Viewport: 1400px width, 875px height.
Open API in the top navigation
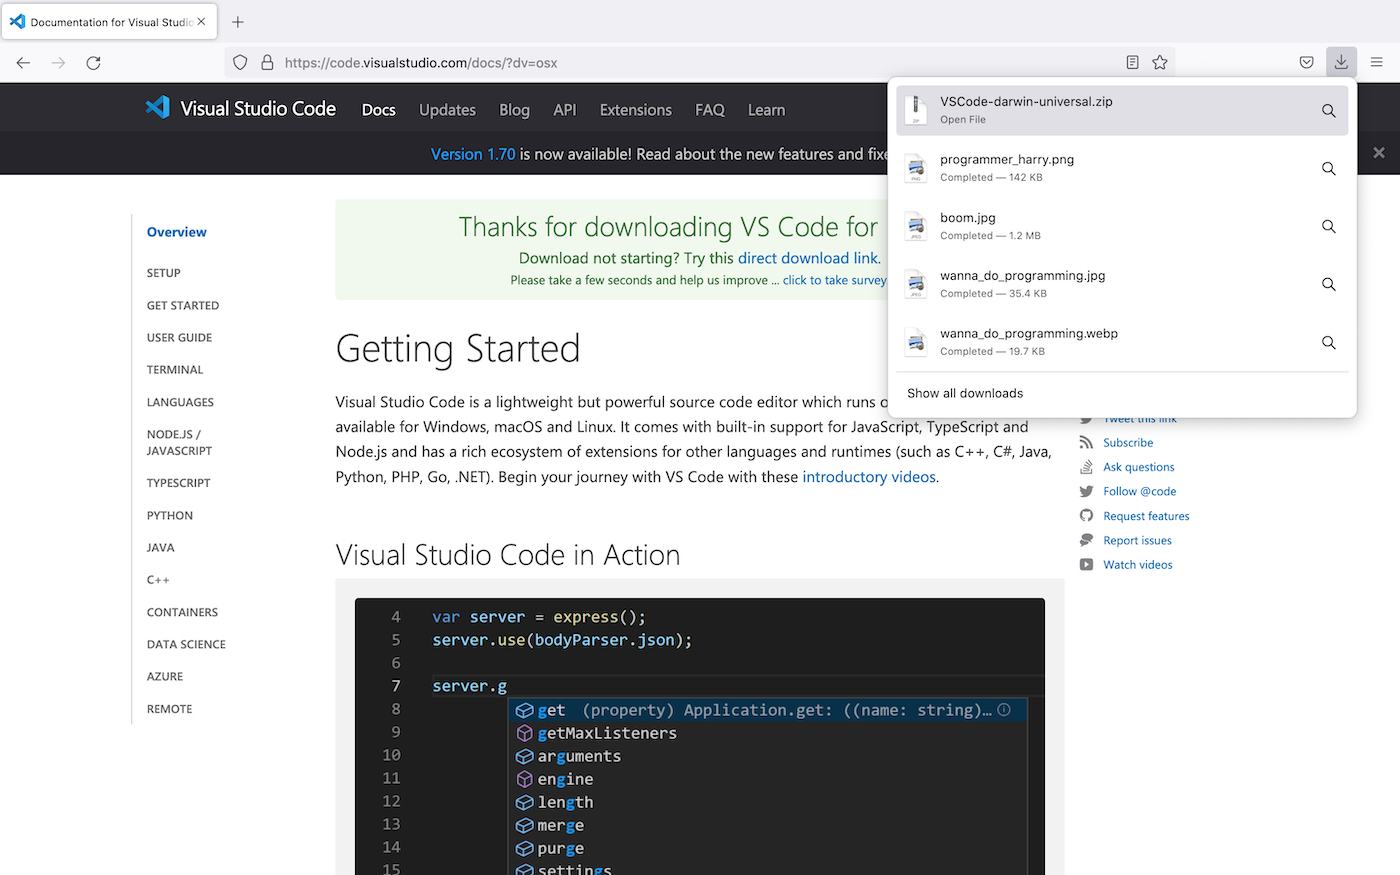pos(565,110)
